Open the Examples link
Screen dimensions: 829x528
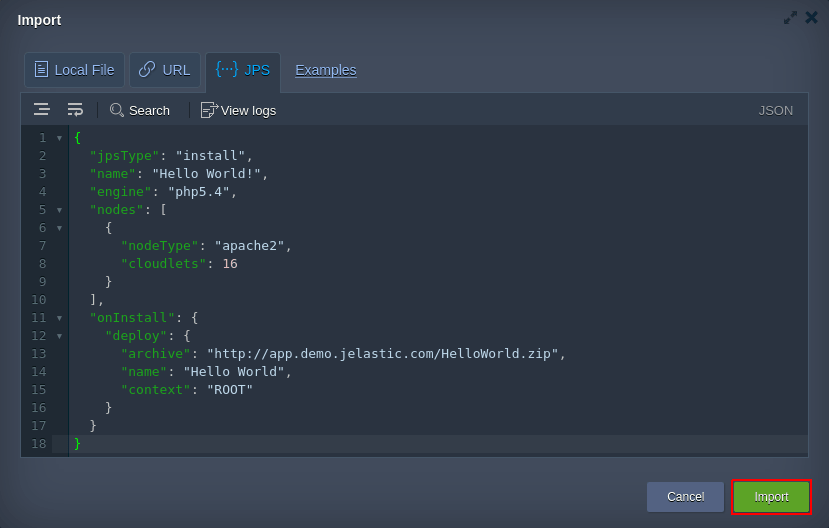[325, 70]
